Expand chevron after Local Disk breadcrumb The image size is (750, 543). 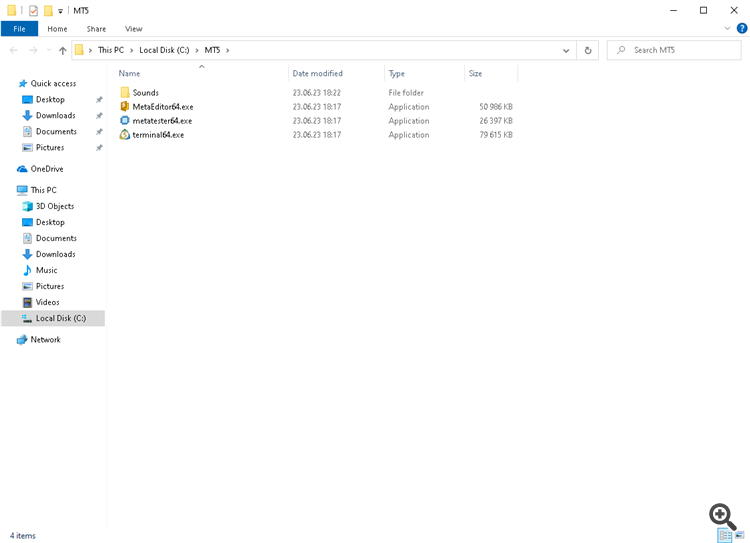[x=197, y=50]
